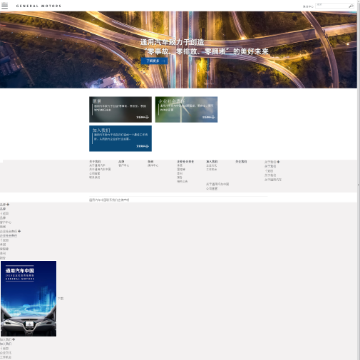Expand the plus icon below the report cover image
The height and width of the screenshot is (360, 360).
point(14,339)
